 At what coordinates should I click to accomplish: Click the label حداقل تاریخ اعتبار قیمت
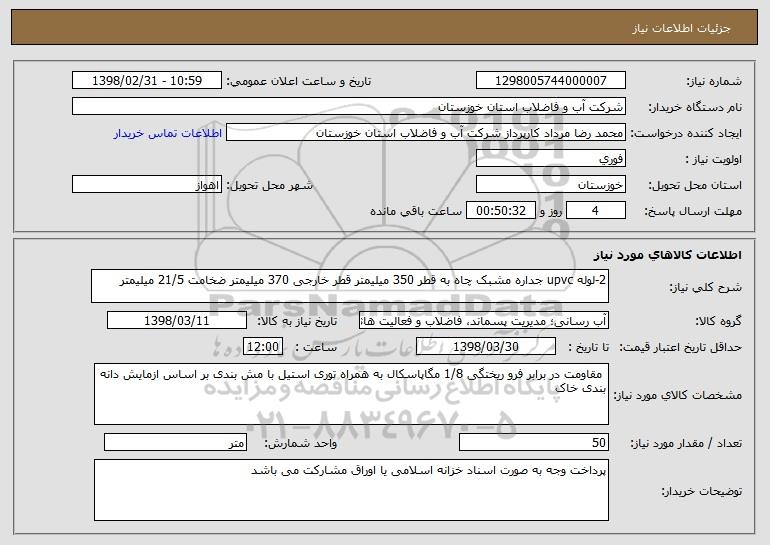pyautogui.click(x=680, y=348)
